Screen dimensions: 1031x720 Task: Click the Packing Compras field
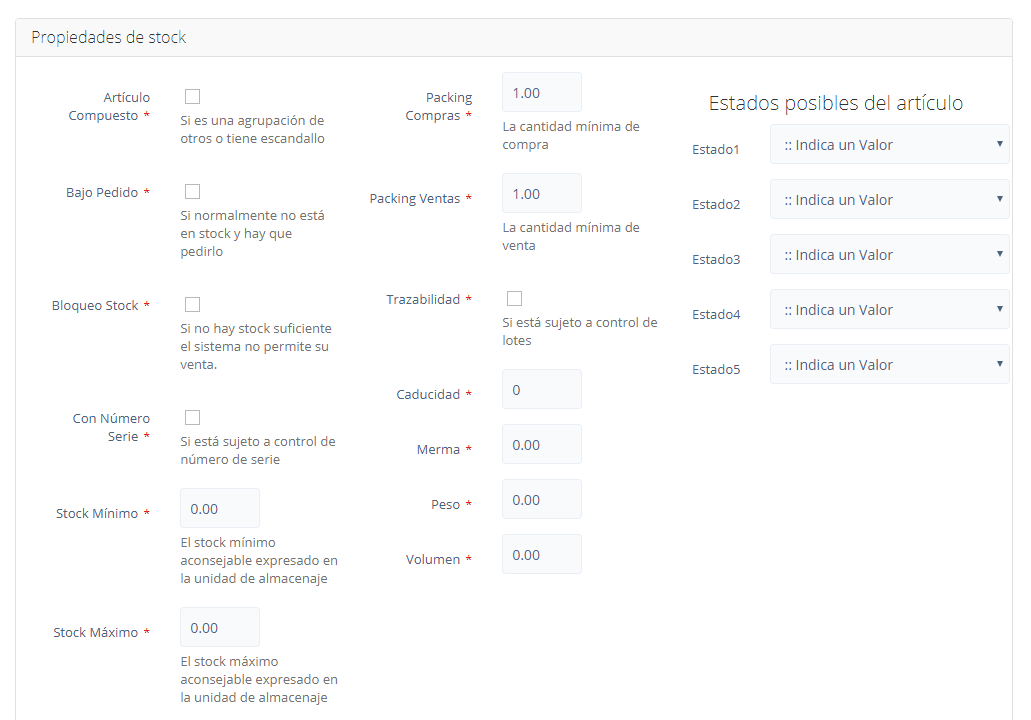click(541, 92)
